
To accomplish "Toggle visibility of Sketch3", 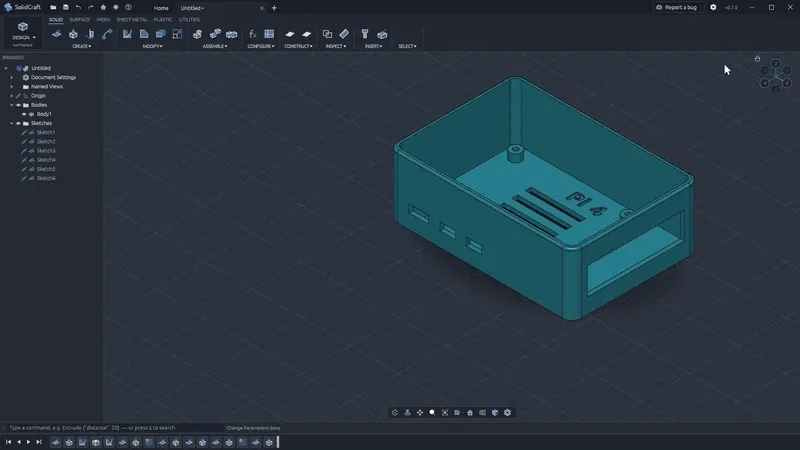I will click(x=24, y=151).
